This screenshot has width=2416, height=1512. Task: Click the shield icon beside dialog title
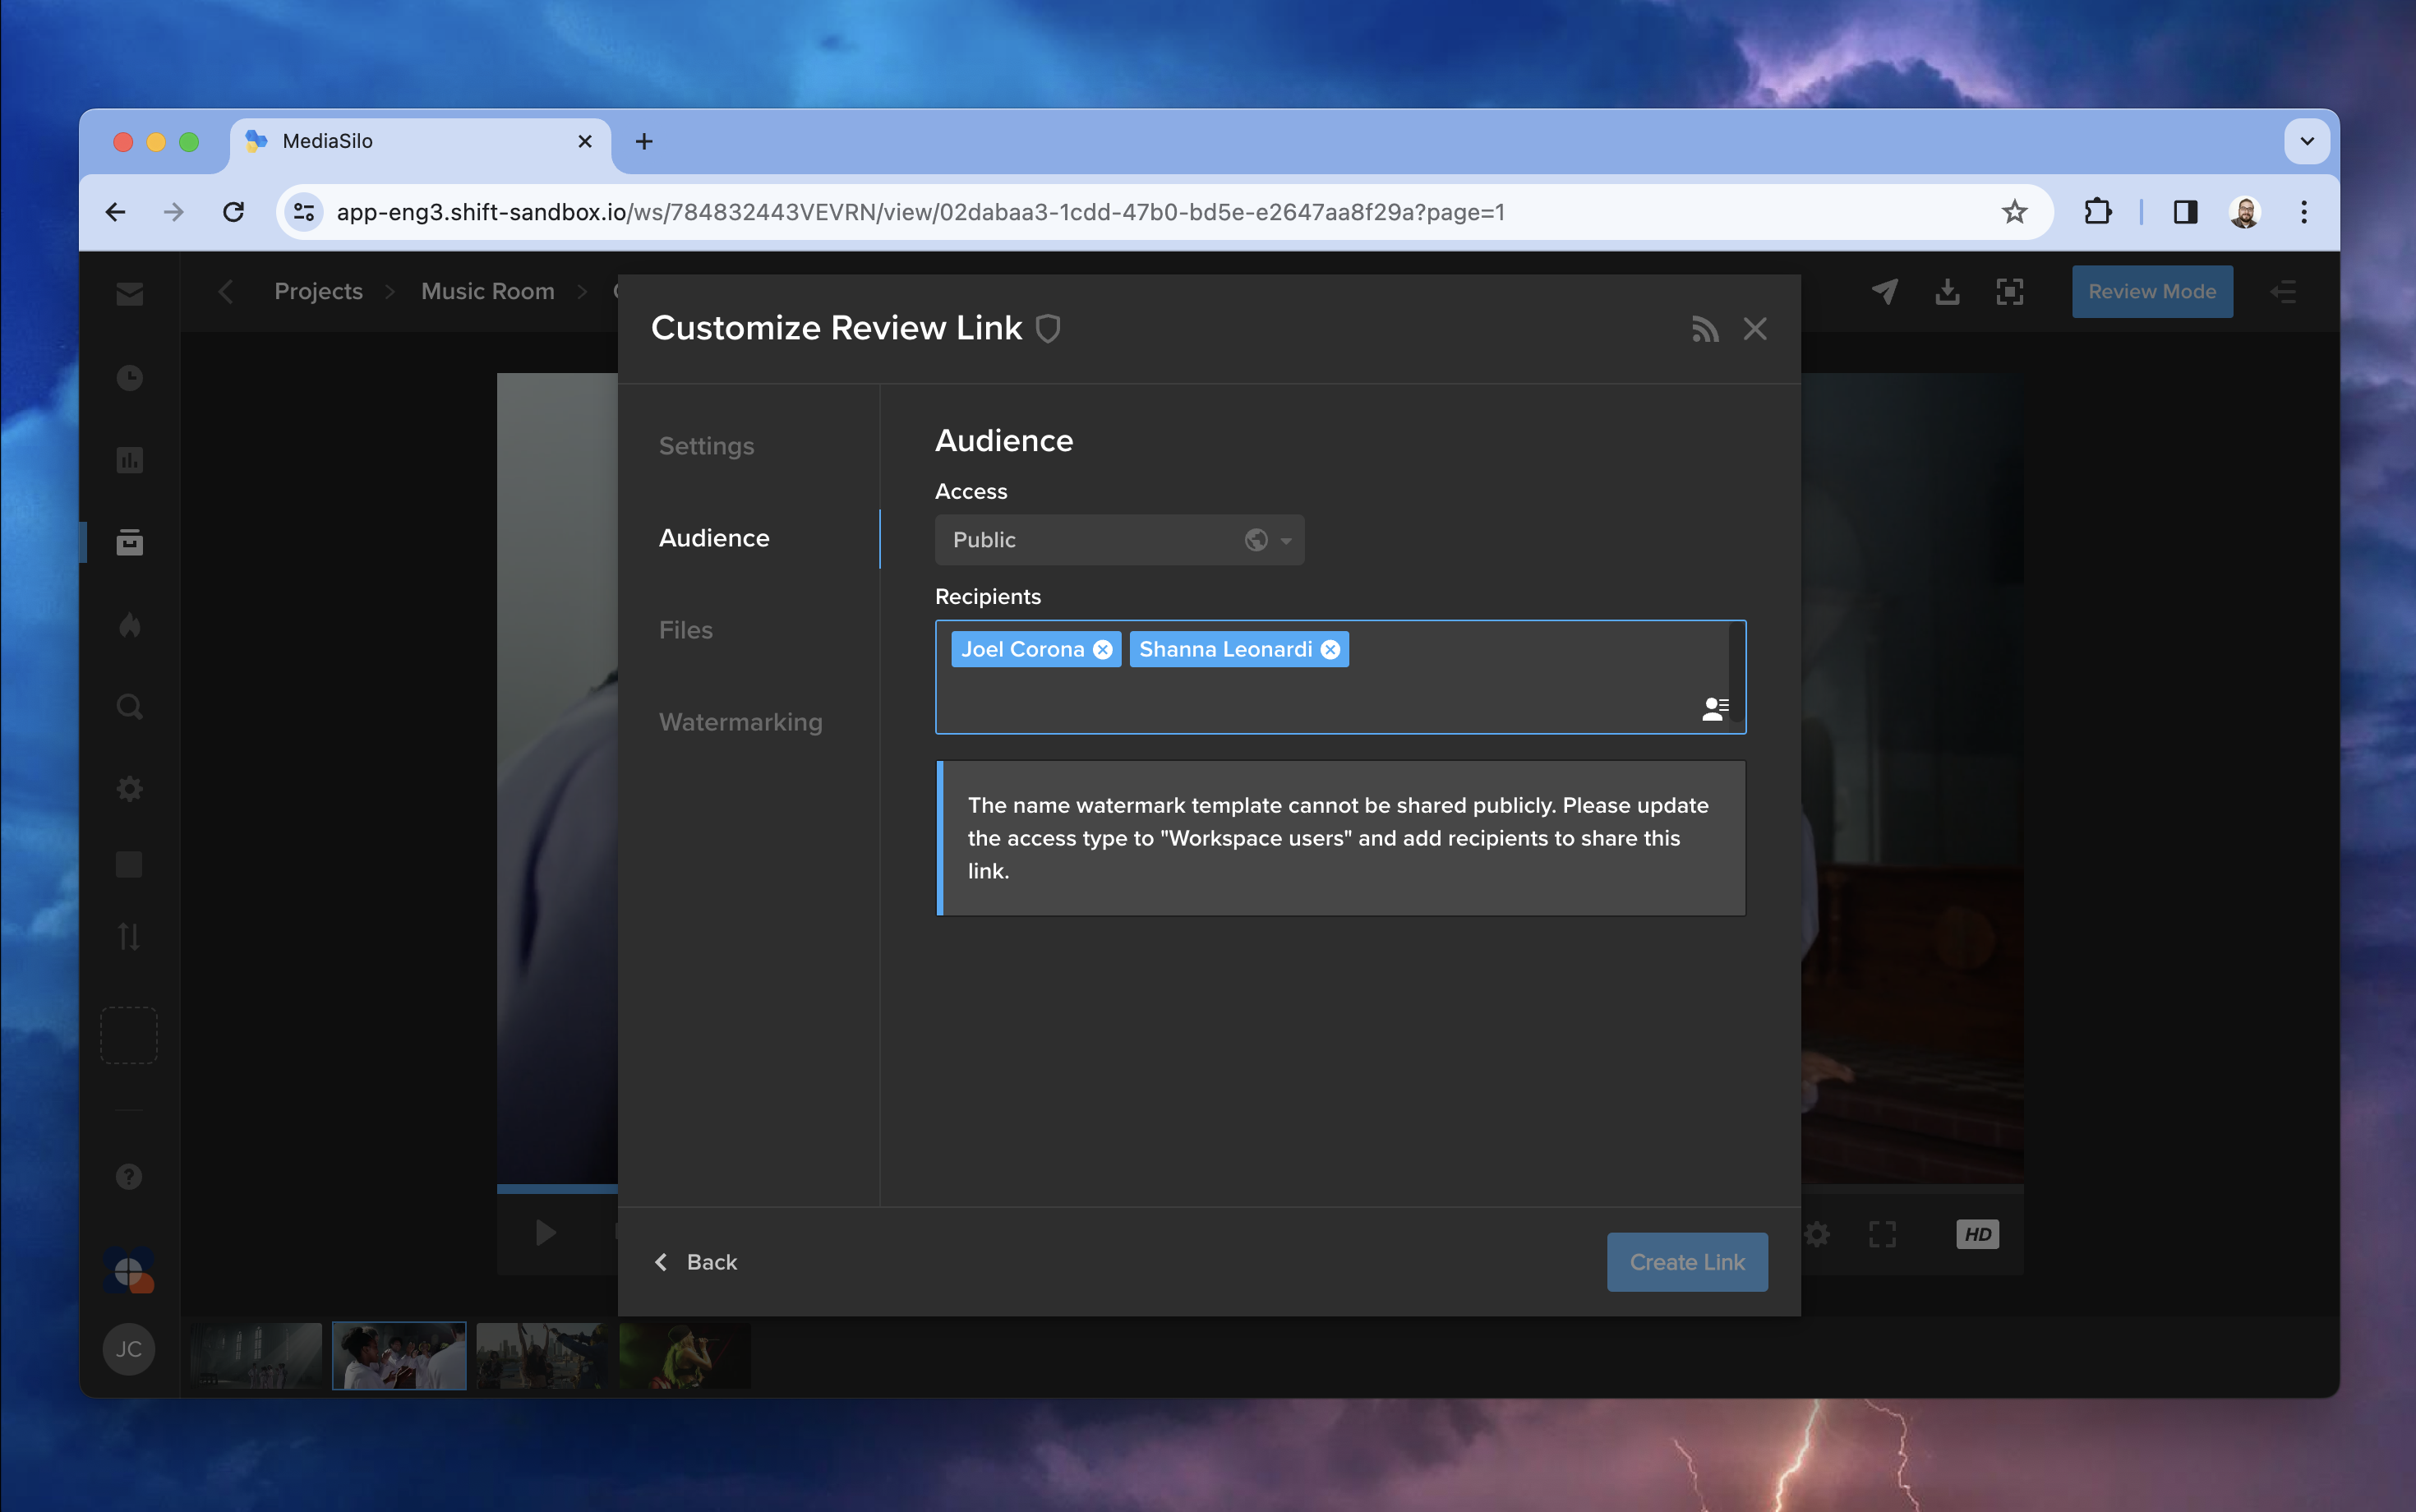click(1048, 328)
